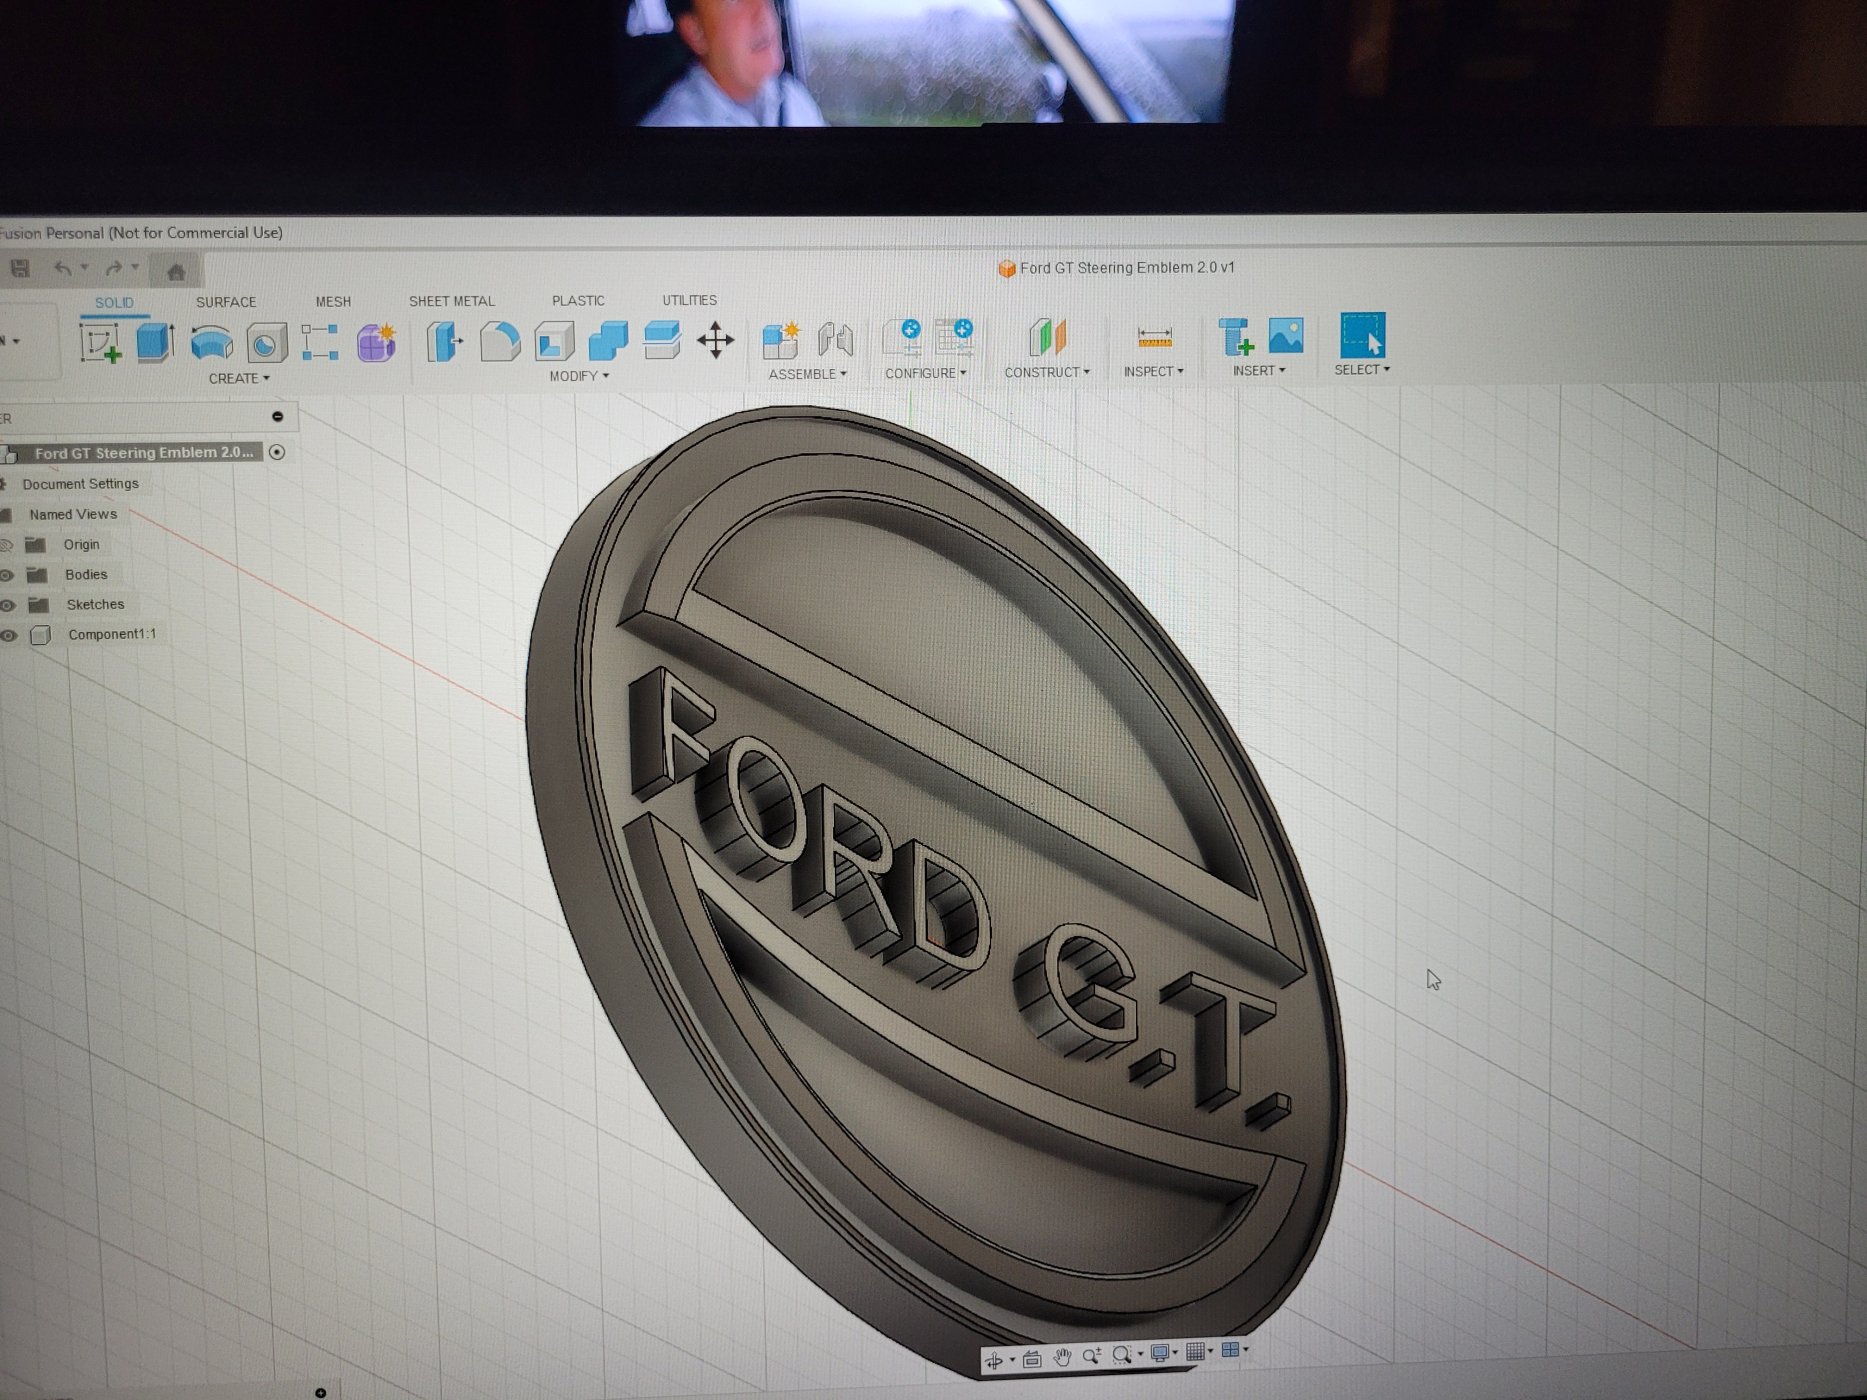Open the undo history dropdown arrow

pos(84,267)
